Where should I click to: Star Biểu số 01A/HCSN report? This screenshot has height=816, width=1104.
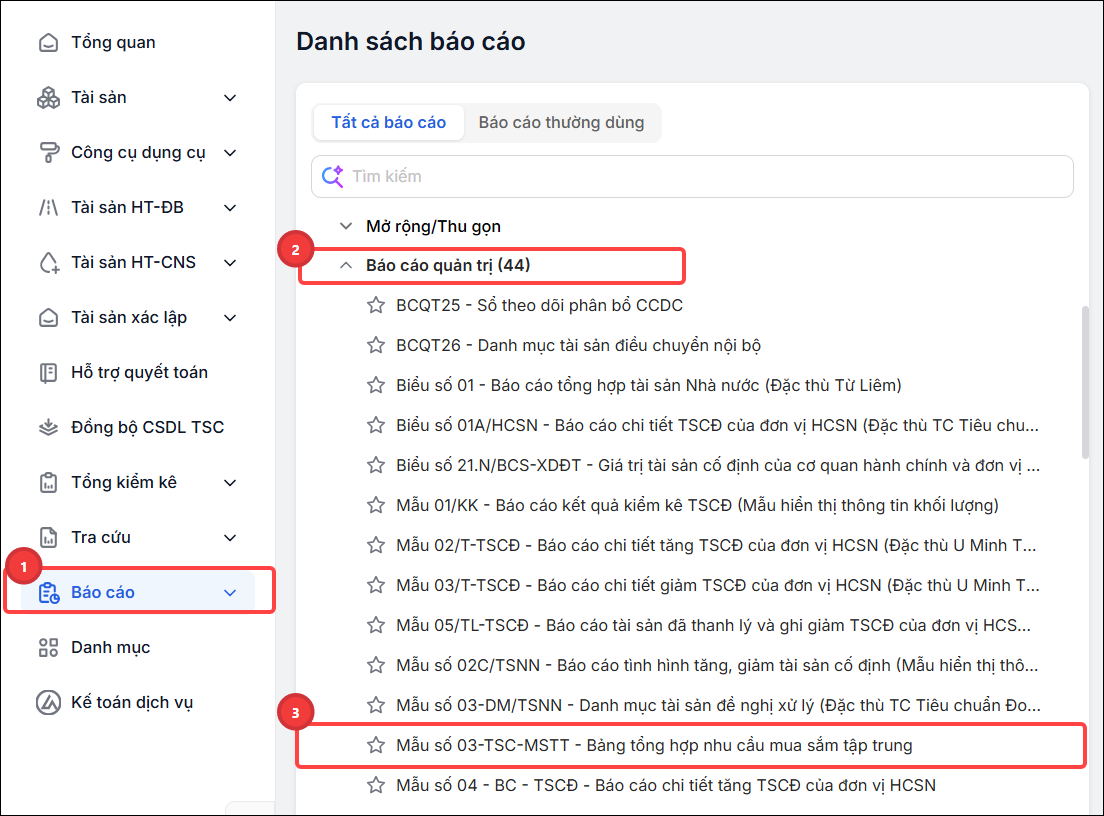coord(376,425)
